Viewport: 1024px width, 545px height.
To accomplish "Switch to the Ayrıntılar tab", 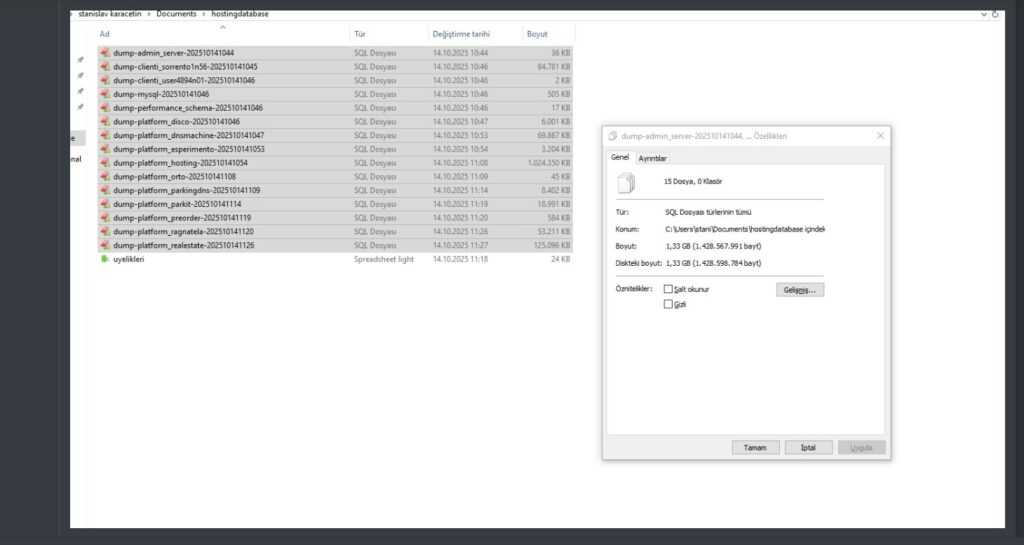I will point(653,158).
